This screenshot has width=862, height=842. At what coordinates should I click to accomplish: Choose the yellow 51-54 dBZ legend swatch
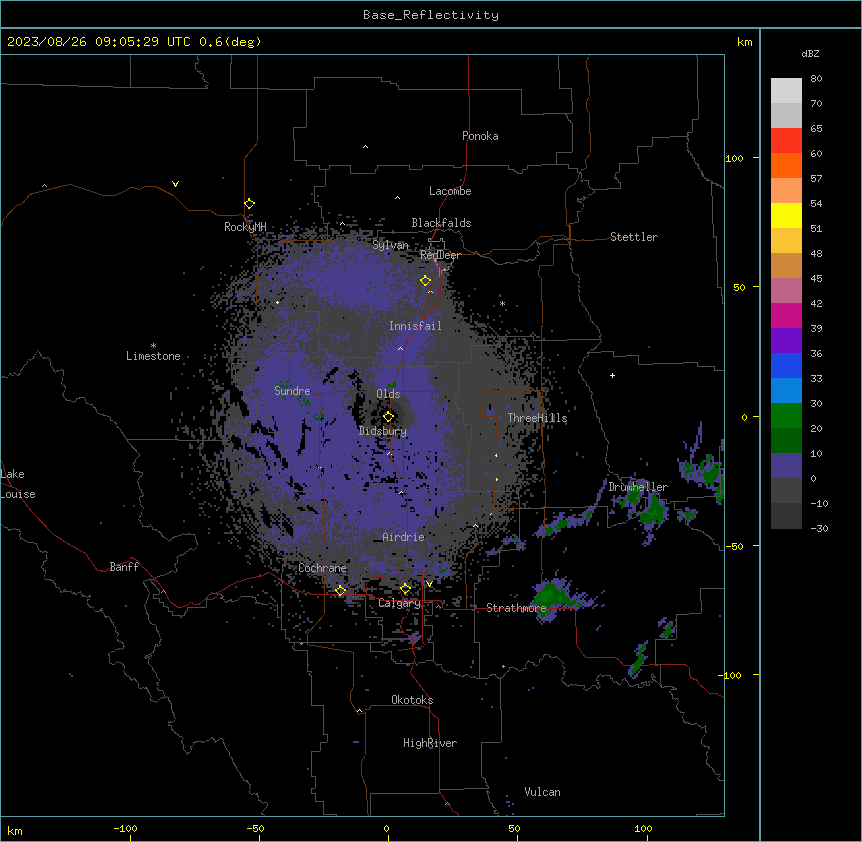[786, 215]
